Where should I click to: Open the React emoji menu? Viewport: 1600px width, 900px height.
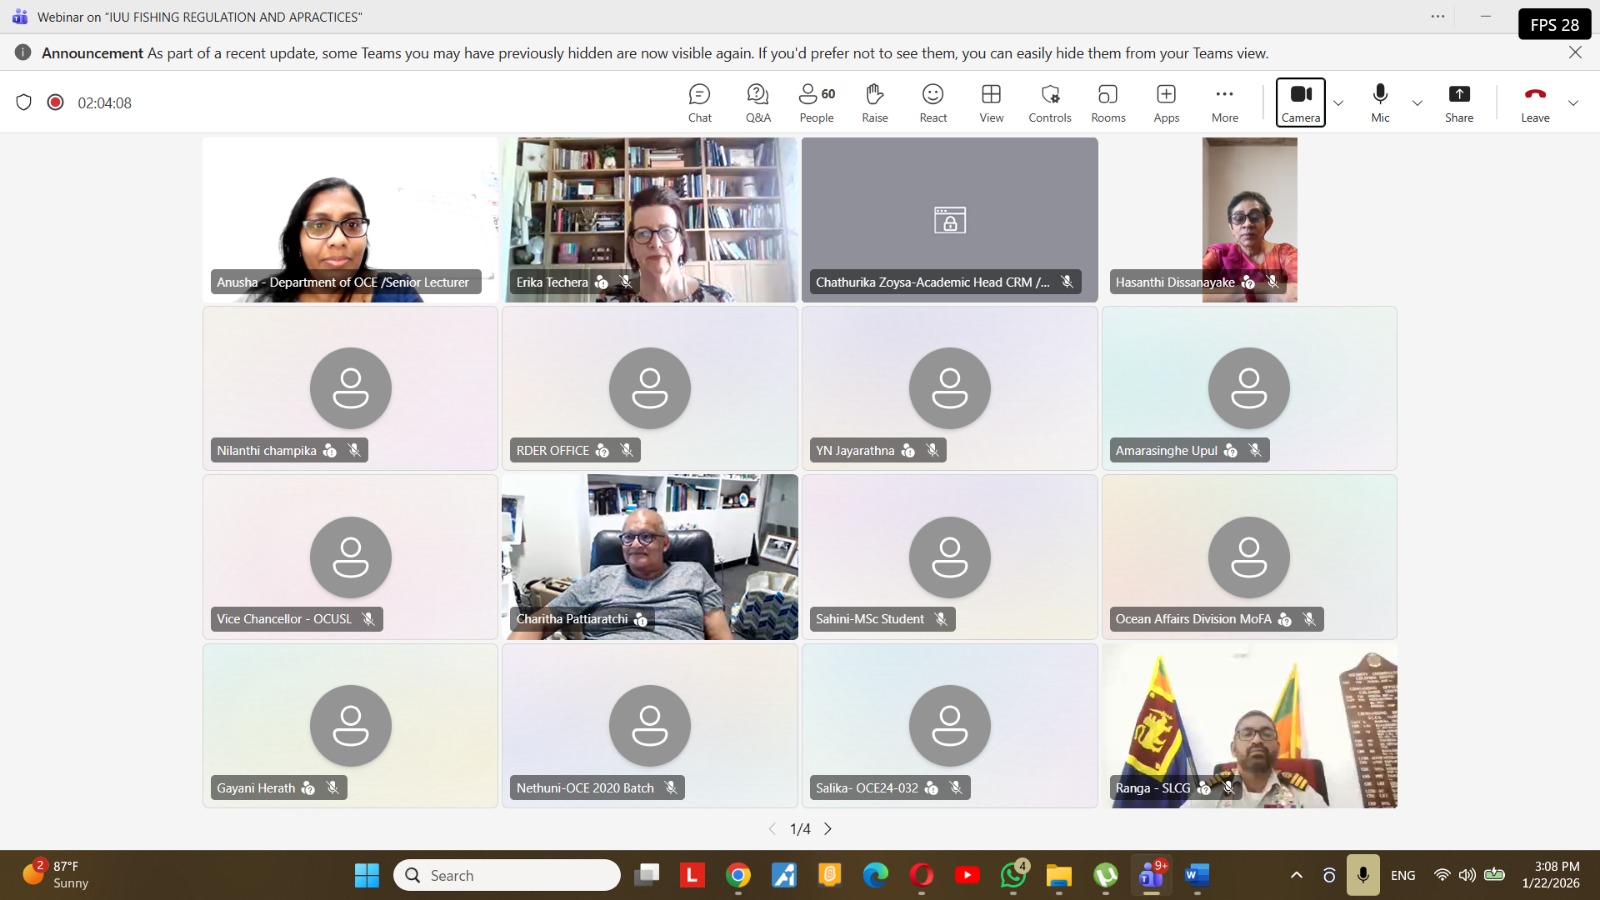932,102
